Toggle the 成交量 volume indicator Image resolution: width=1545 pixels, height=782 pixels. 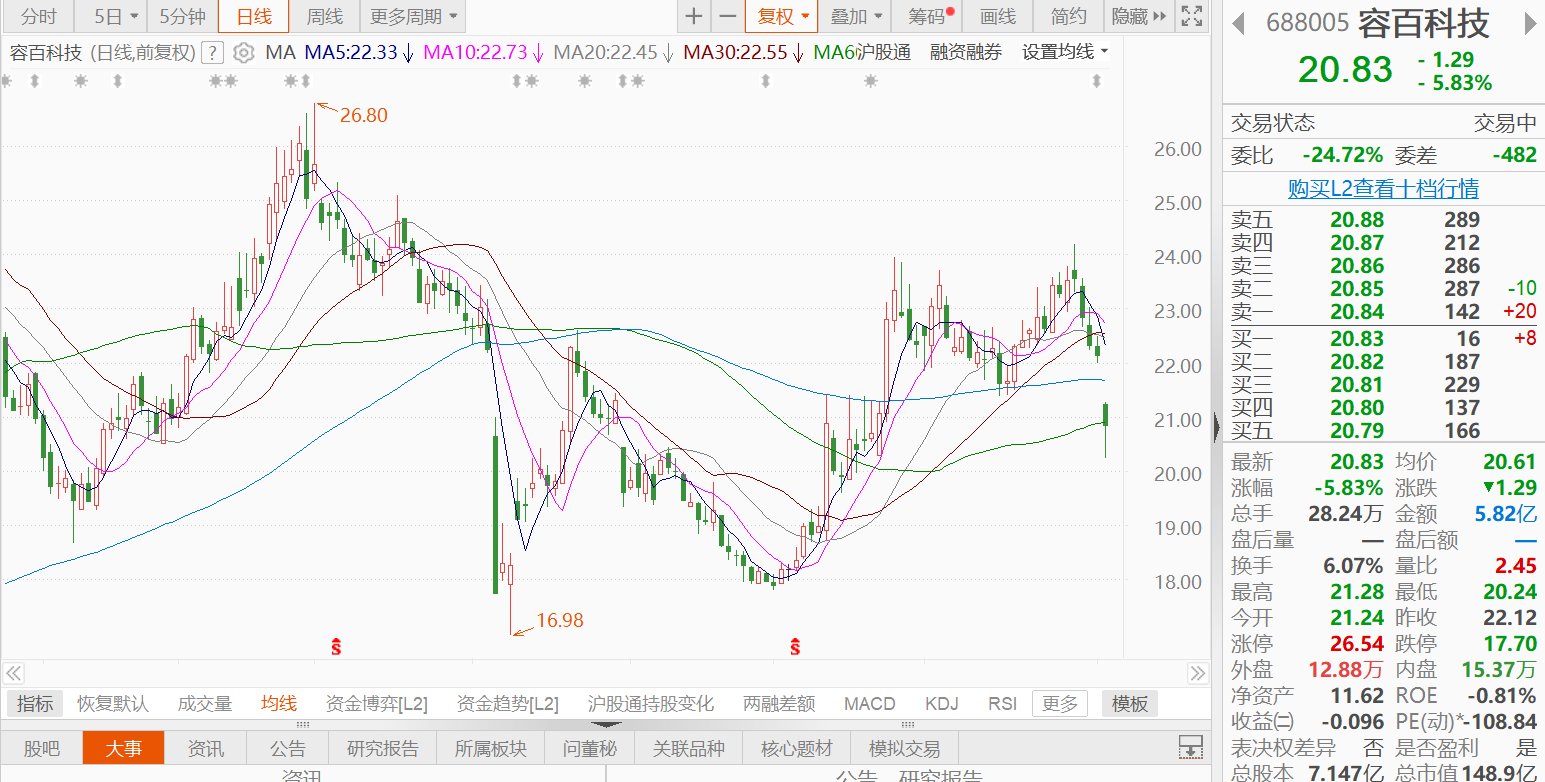coord(205,704)
